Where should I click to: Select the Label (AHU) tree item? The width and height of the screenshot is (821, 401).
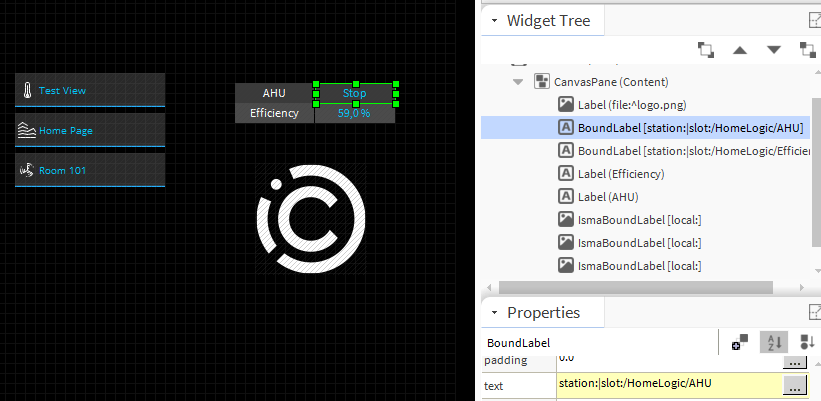click(607, 196)
